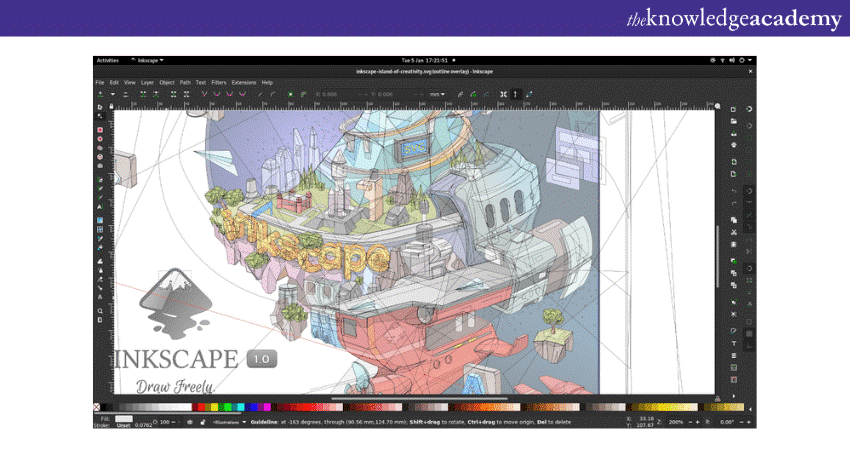Toggle current layer lock in status bar
The height and width of the screenshot is (450, 850).
pos(203,422)
